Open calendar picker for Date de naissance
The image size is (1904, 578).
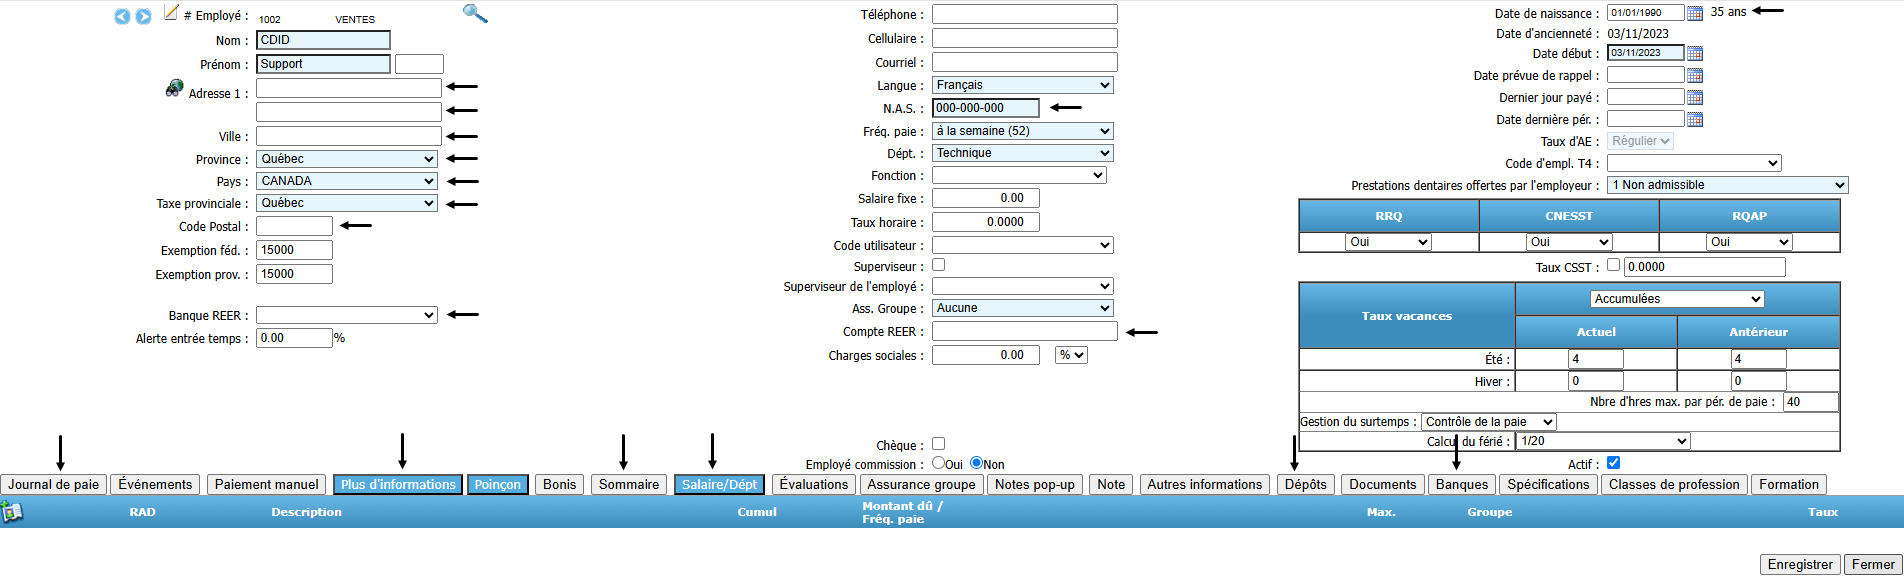tap(1695, 13)
